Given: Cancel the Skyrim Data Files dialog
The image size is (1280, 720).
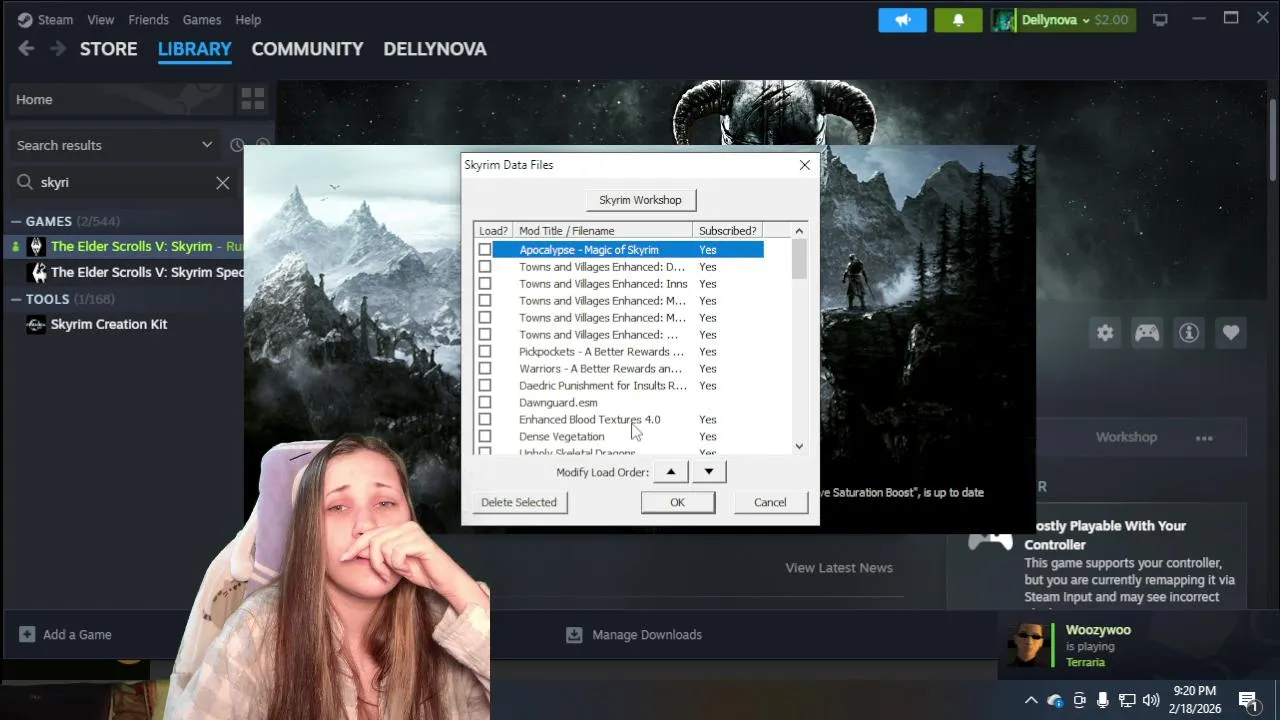Looking at the screenshot, I should [770, 502].
